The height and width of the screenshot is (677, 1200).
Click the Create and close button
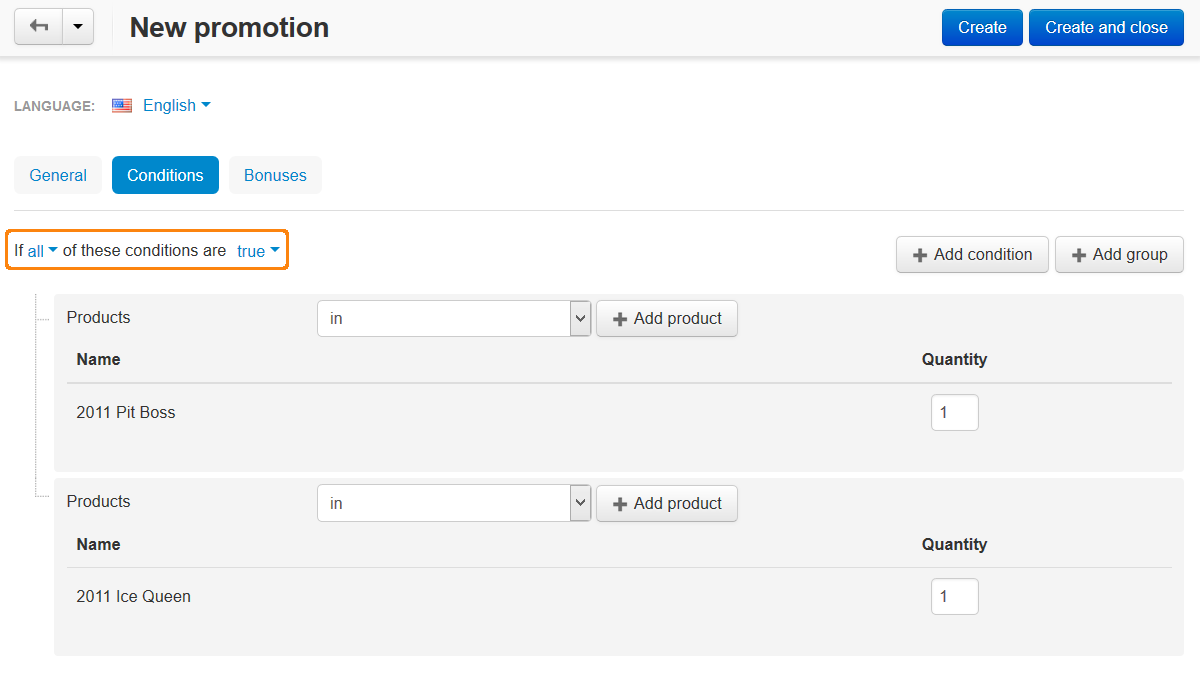[x=1106, y=27]
